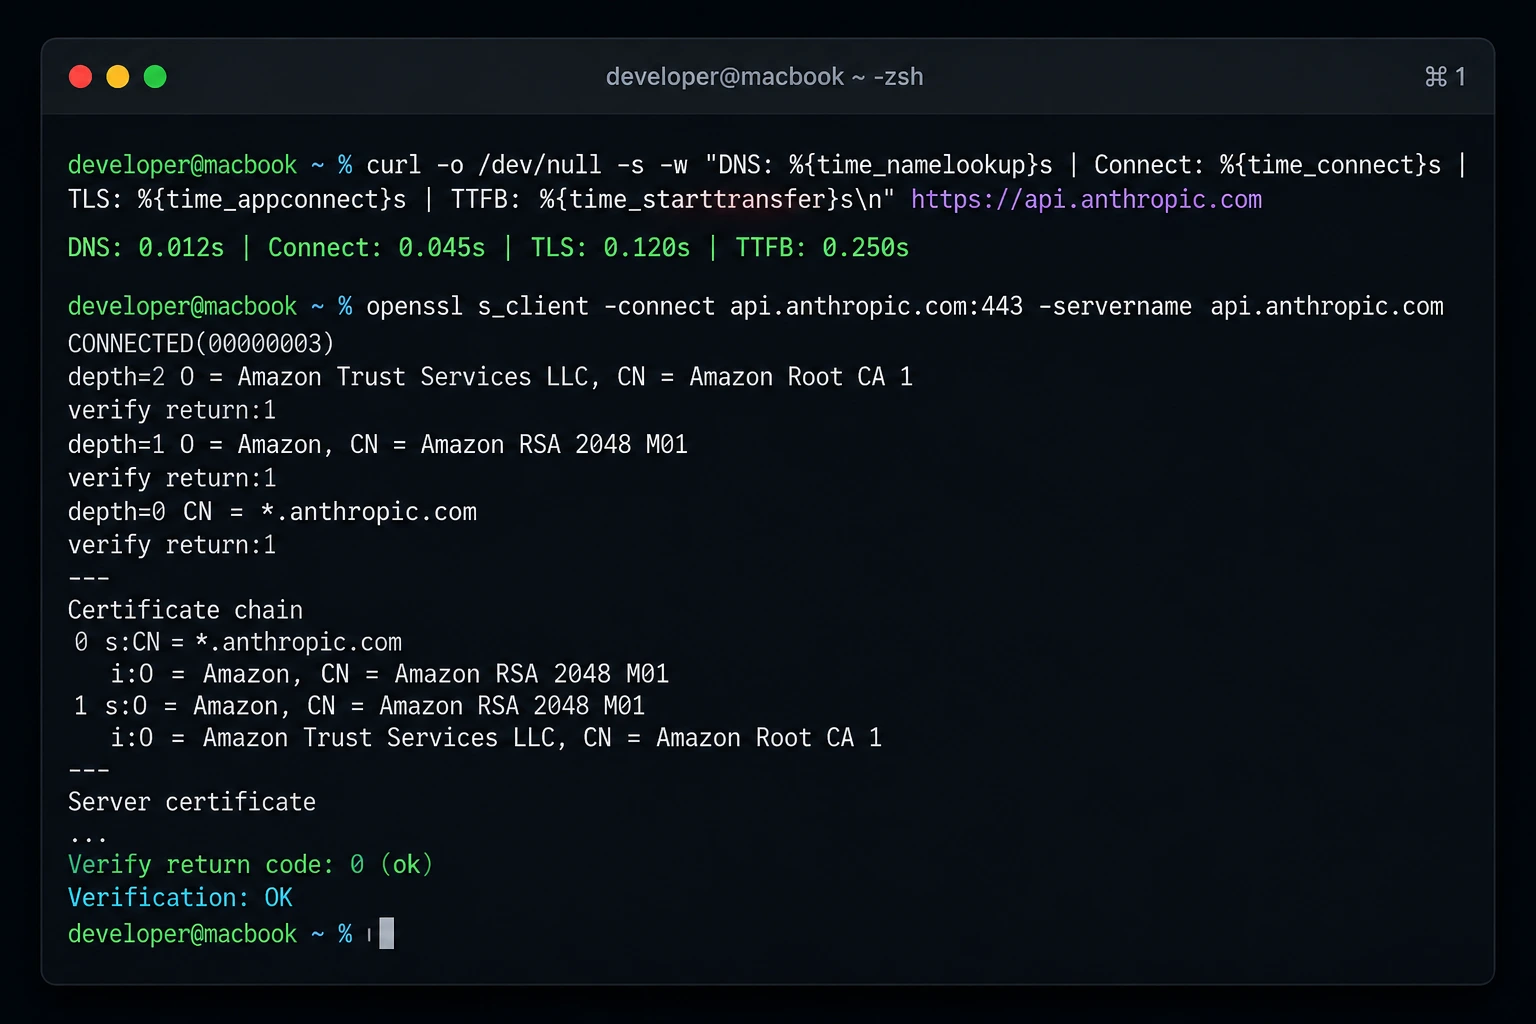Click the 'depth=0 CN = *.anthropic.com' line
1536x1024 pixels.
tap(272, 511)
